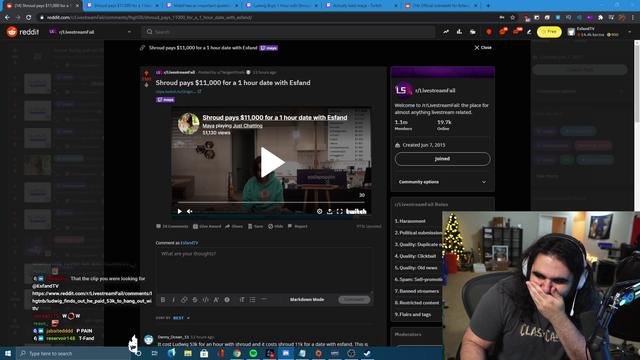Click the Reddit search field
640x360 pixels.
(x=288, y=32)
